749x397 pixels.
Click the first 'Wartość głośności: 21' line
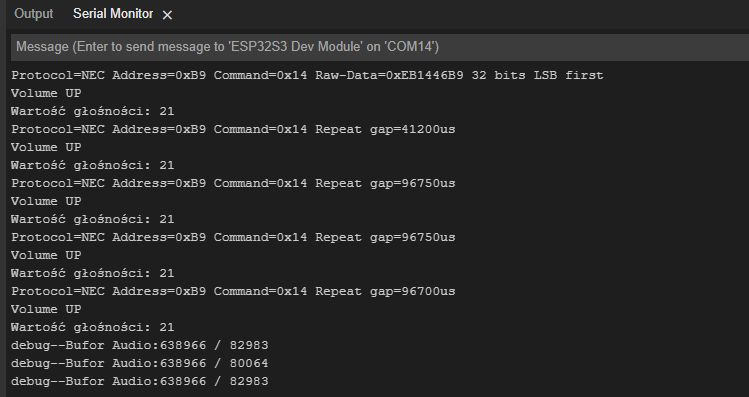pos(93,111)
